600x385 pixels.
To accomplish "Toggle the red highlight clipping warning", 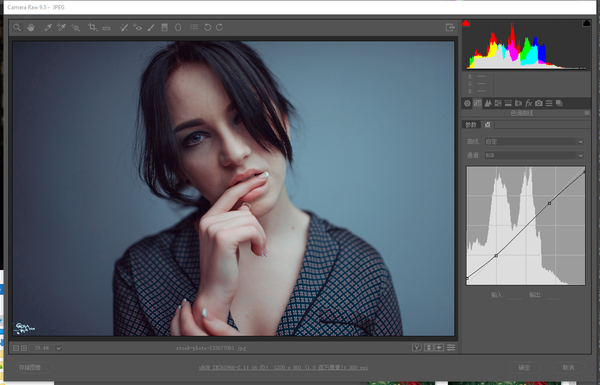I will pyautogui.click(x=466, y=23).
